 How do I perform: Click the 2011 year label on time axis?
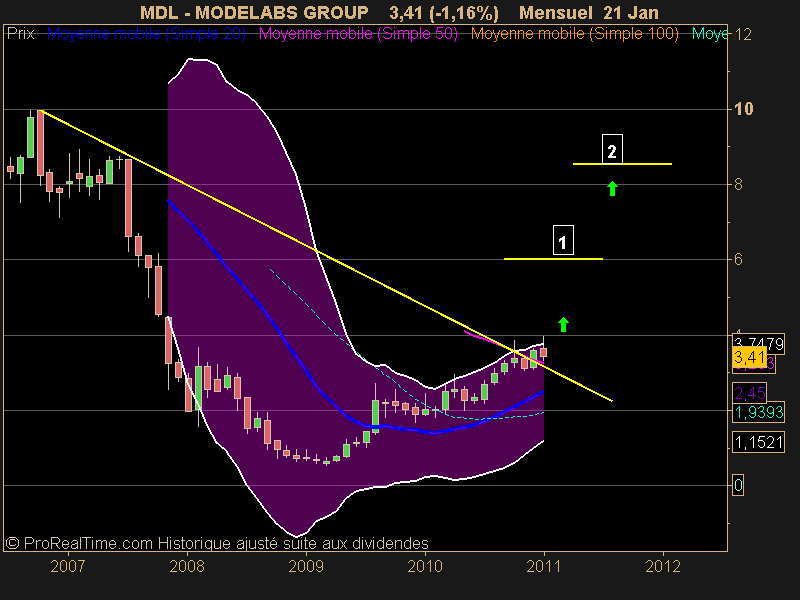544,566
